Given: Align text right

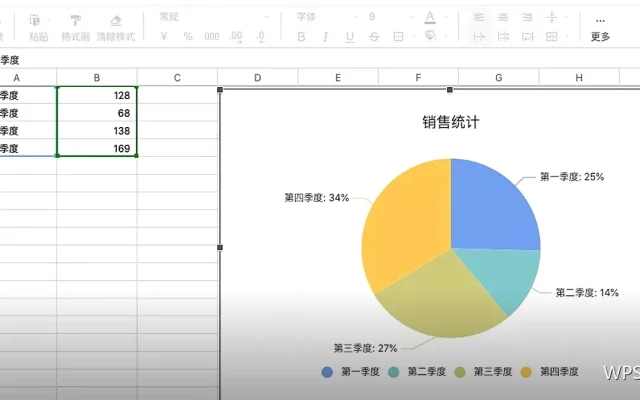Looking at the screenshot, I should tap(527, 17).
